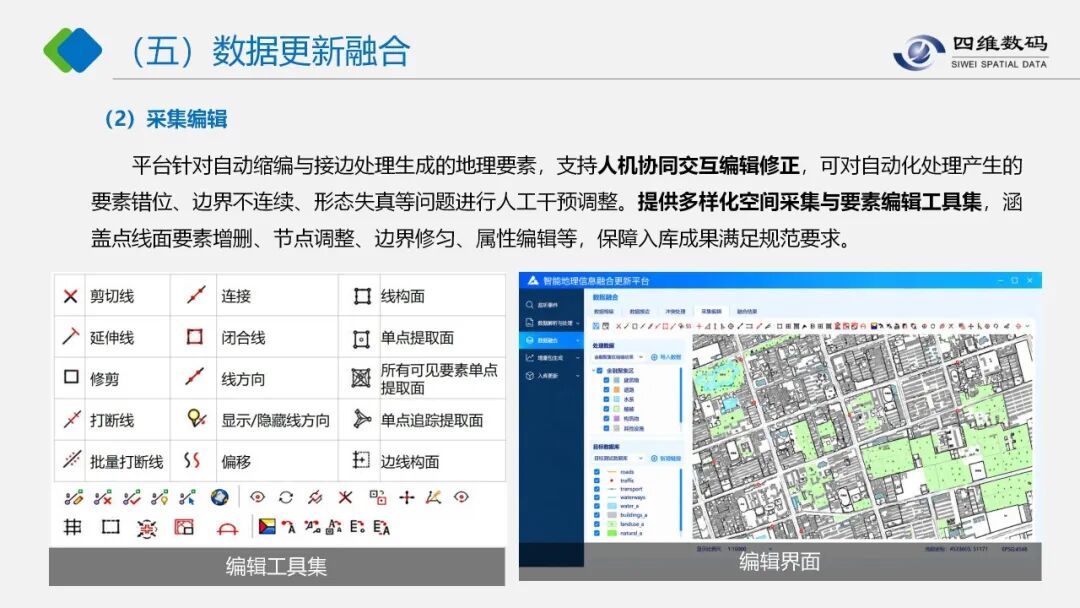The image size is (1080, 608).
Task: Click the node edit pencil icon
Action: [74, 497]
